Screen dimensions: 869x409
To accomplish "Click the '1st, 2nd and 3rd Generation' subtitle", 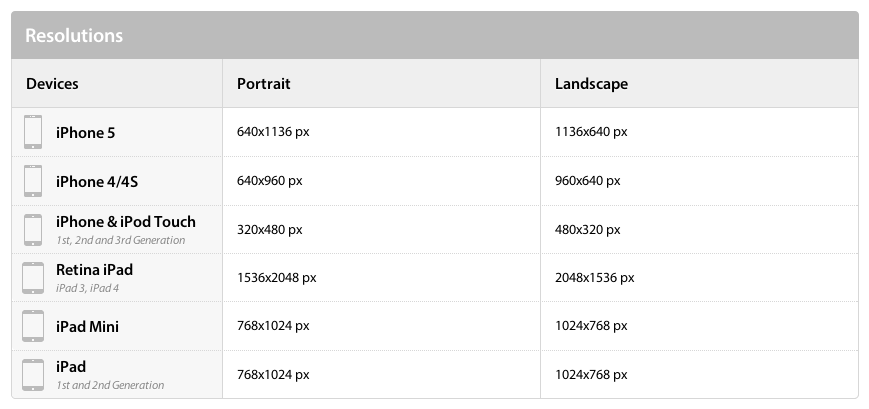I will pyautogui.click(x=120, y=241).
